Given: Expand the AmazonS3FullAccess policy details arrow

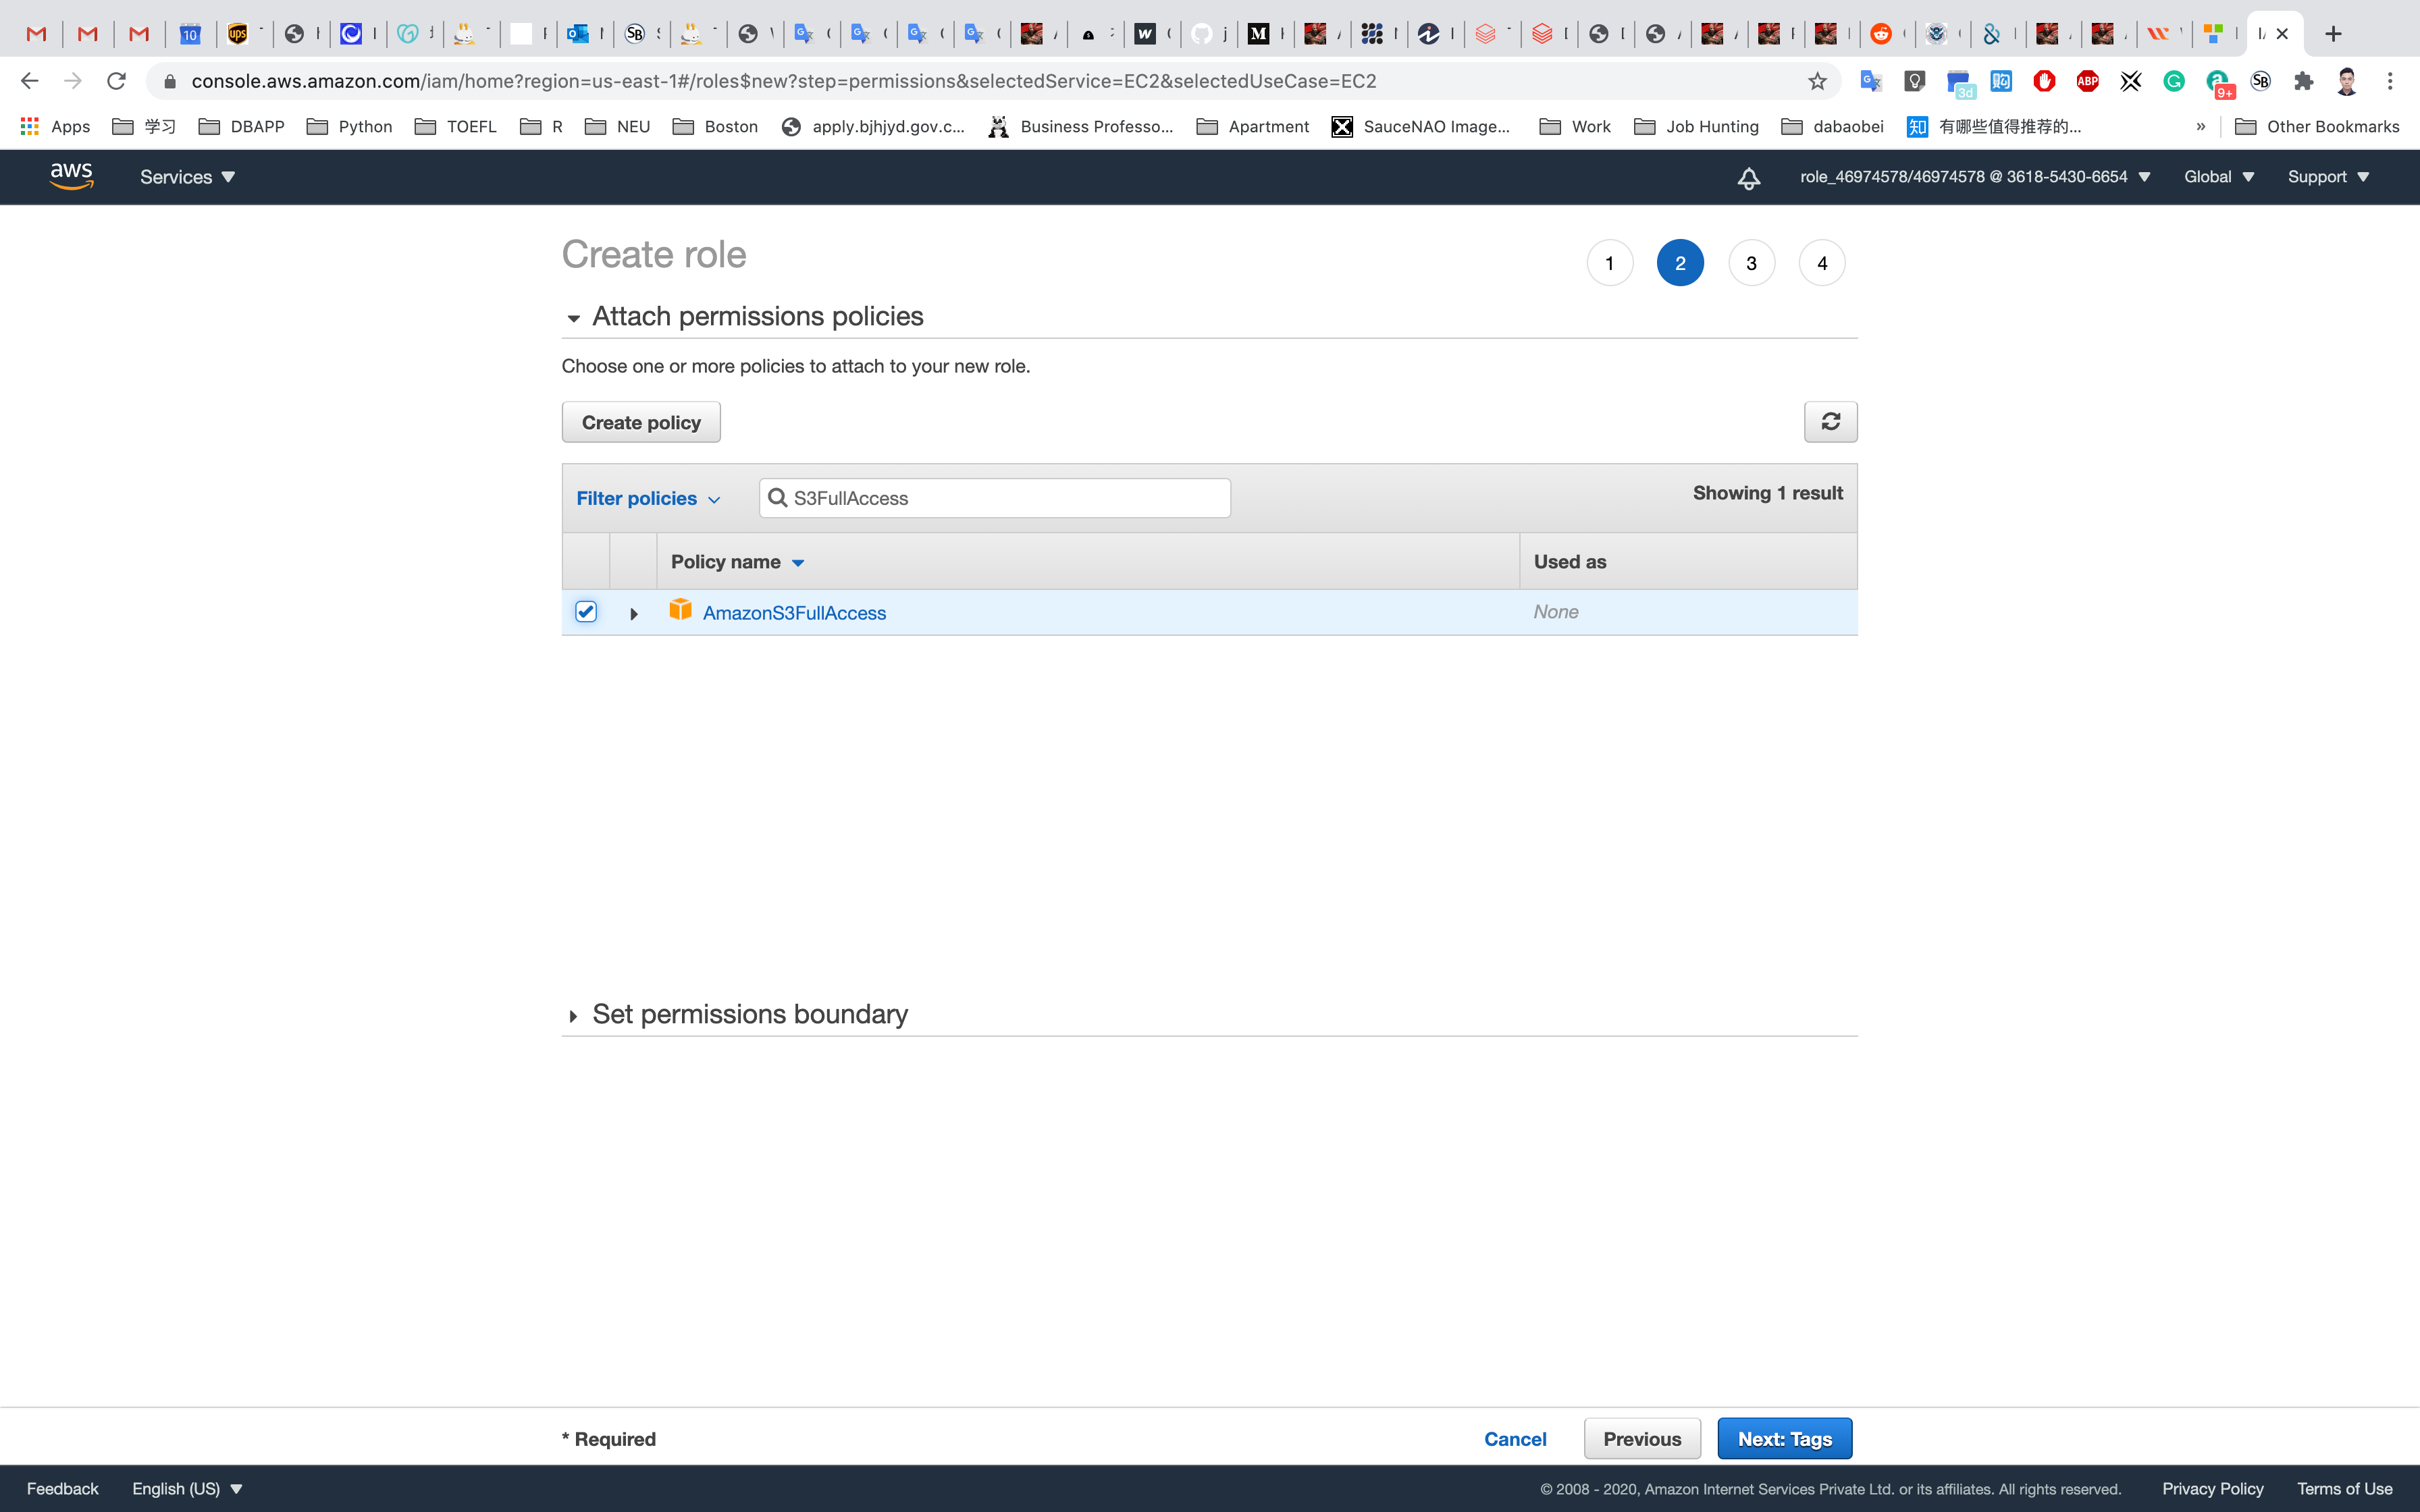Looking at the screenshot, I should point(633,614).
